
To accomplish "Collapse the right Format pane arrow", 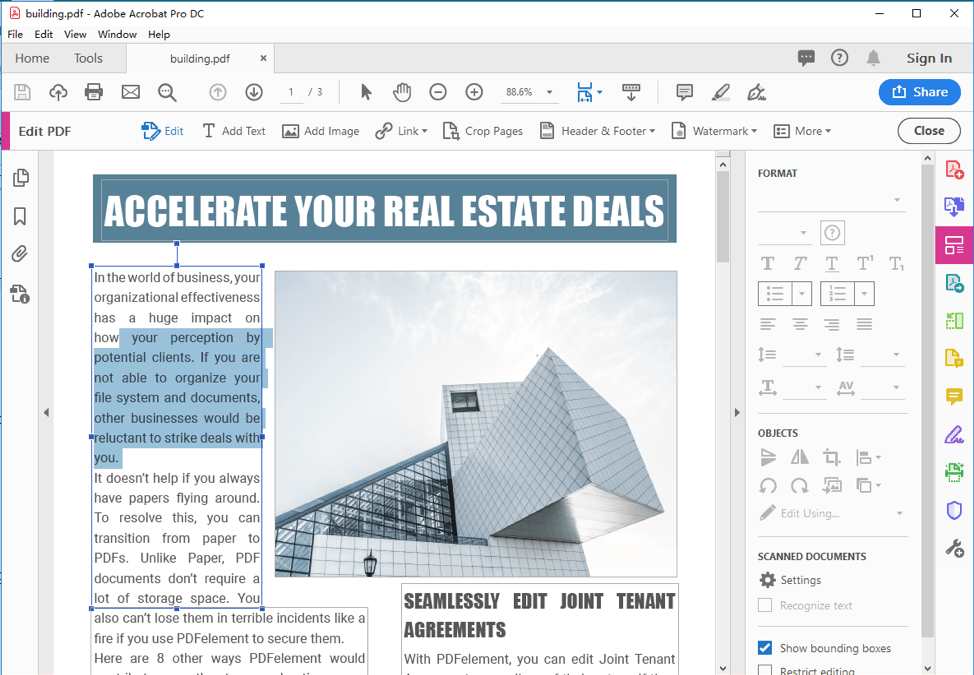I will [737, 412].
